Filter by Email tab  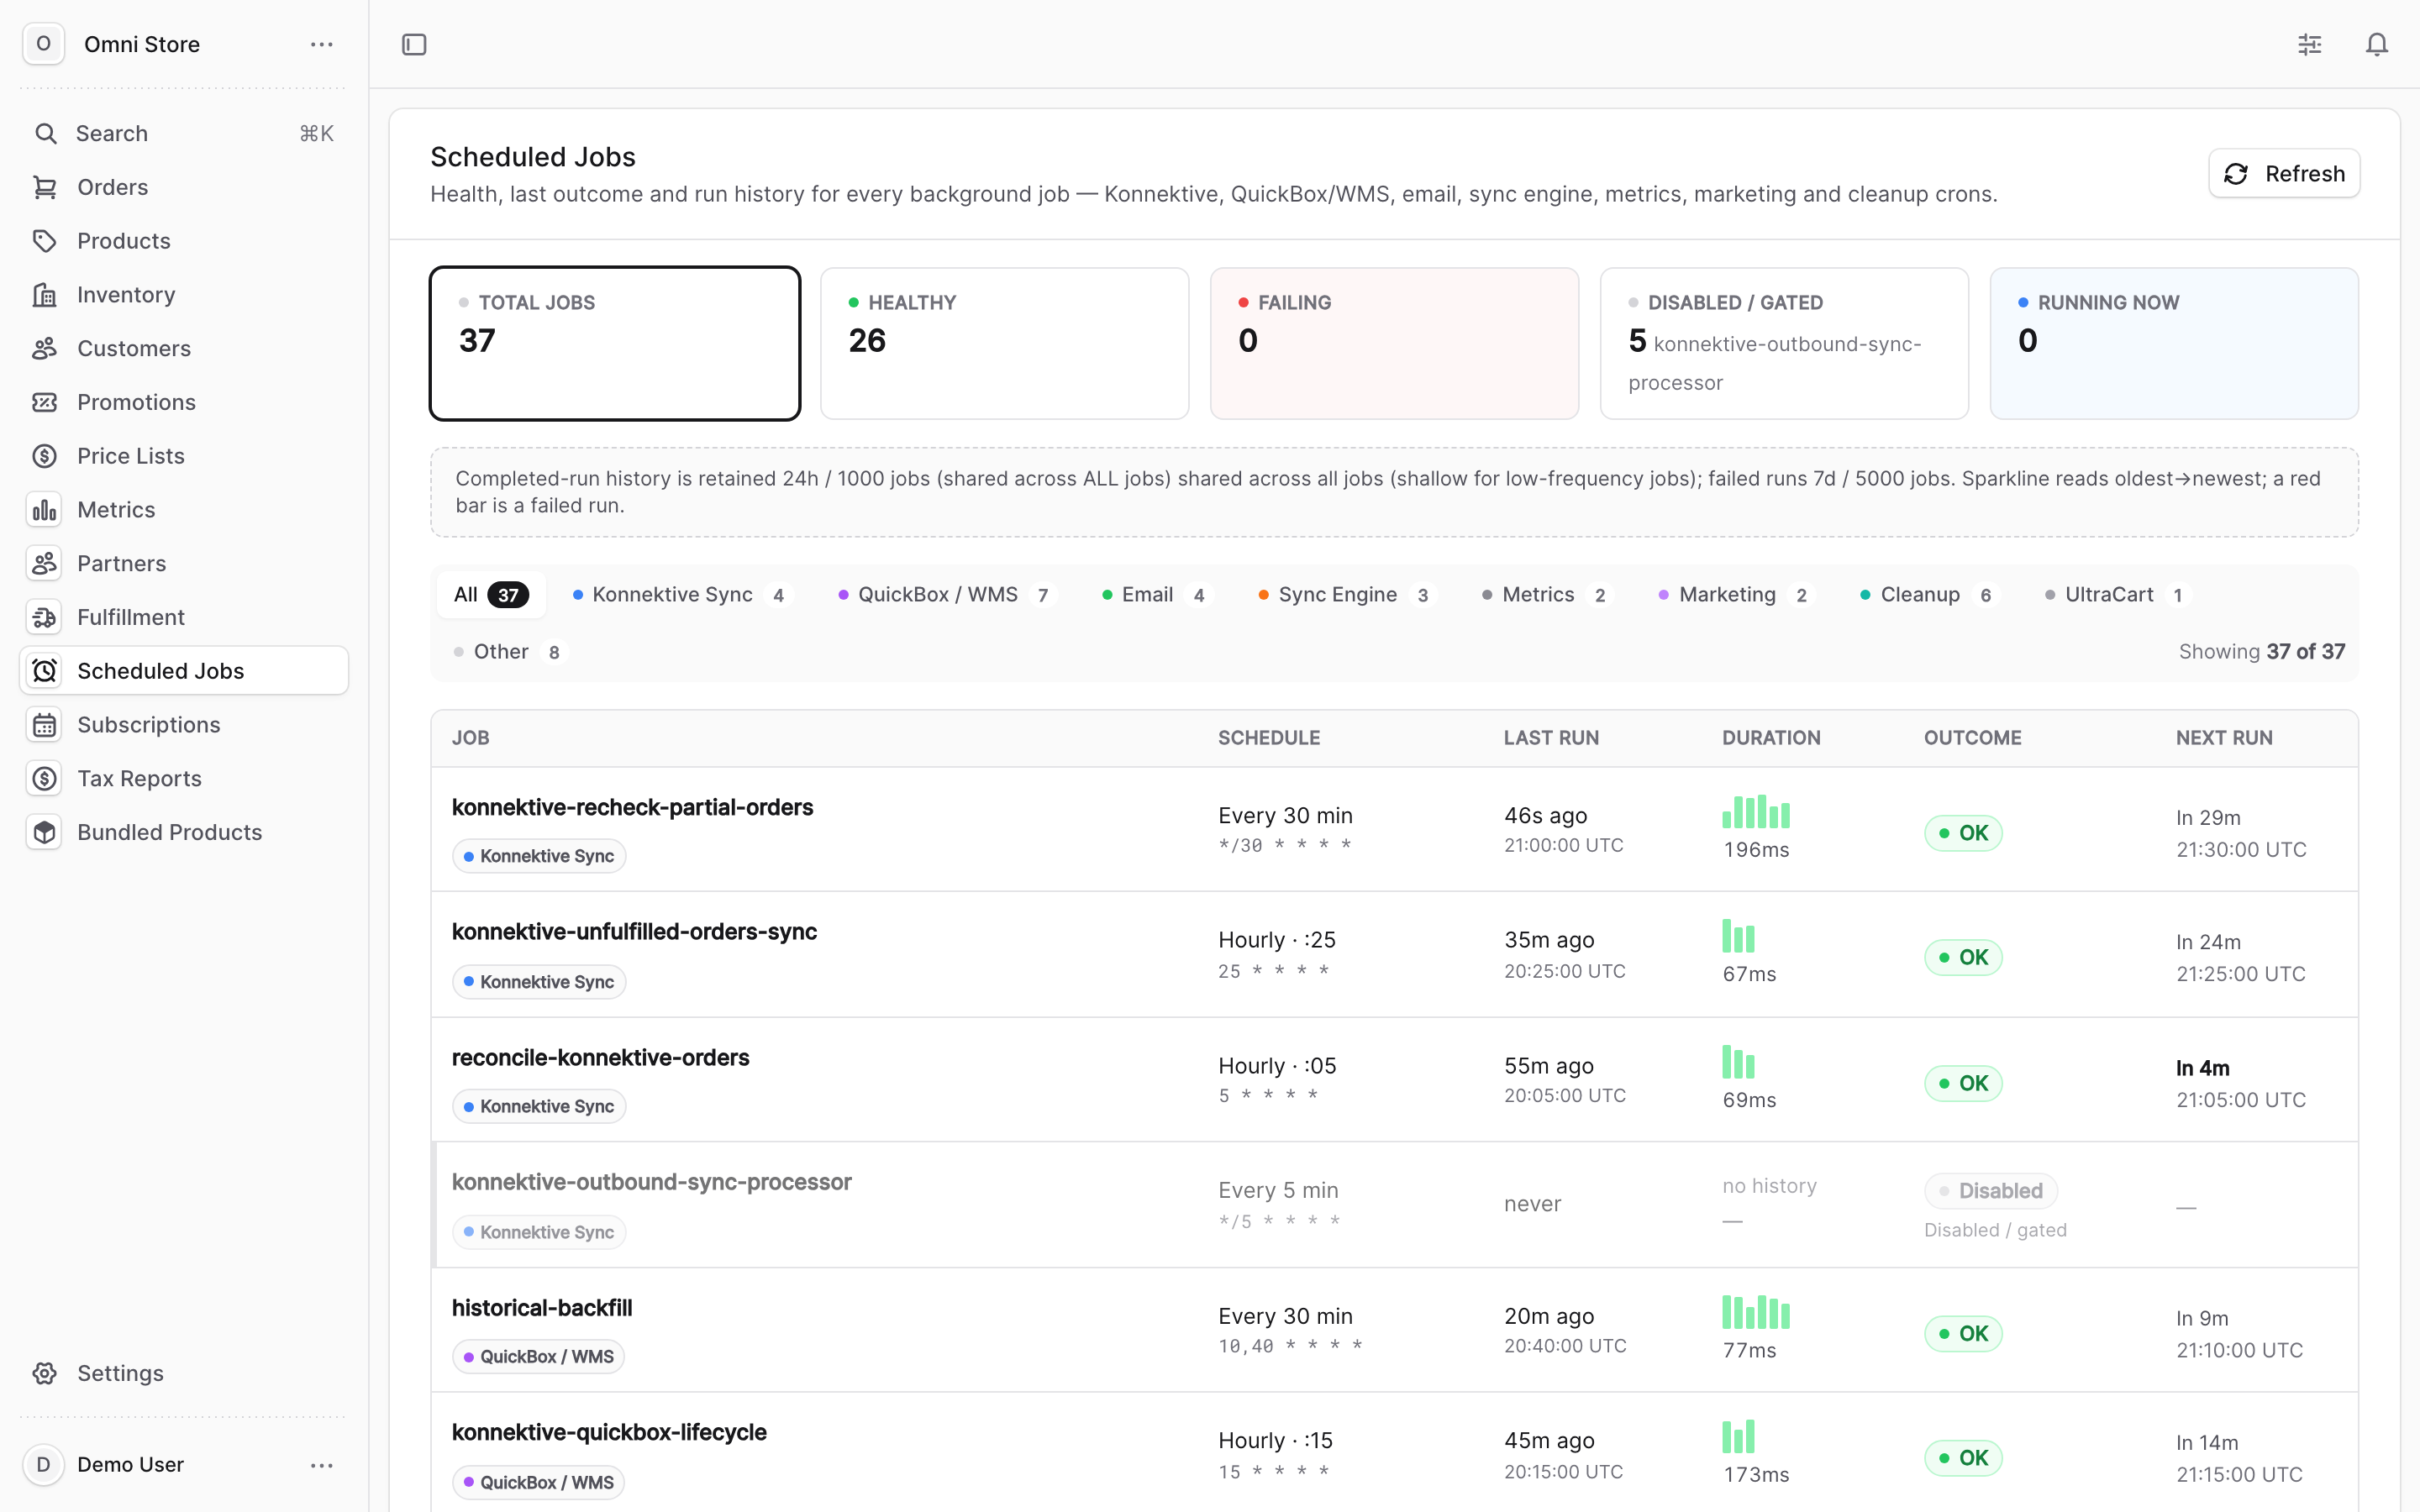(x=1158, y=595)
